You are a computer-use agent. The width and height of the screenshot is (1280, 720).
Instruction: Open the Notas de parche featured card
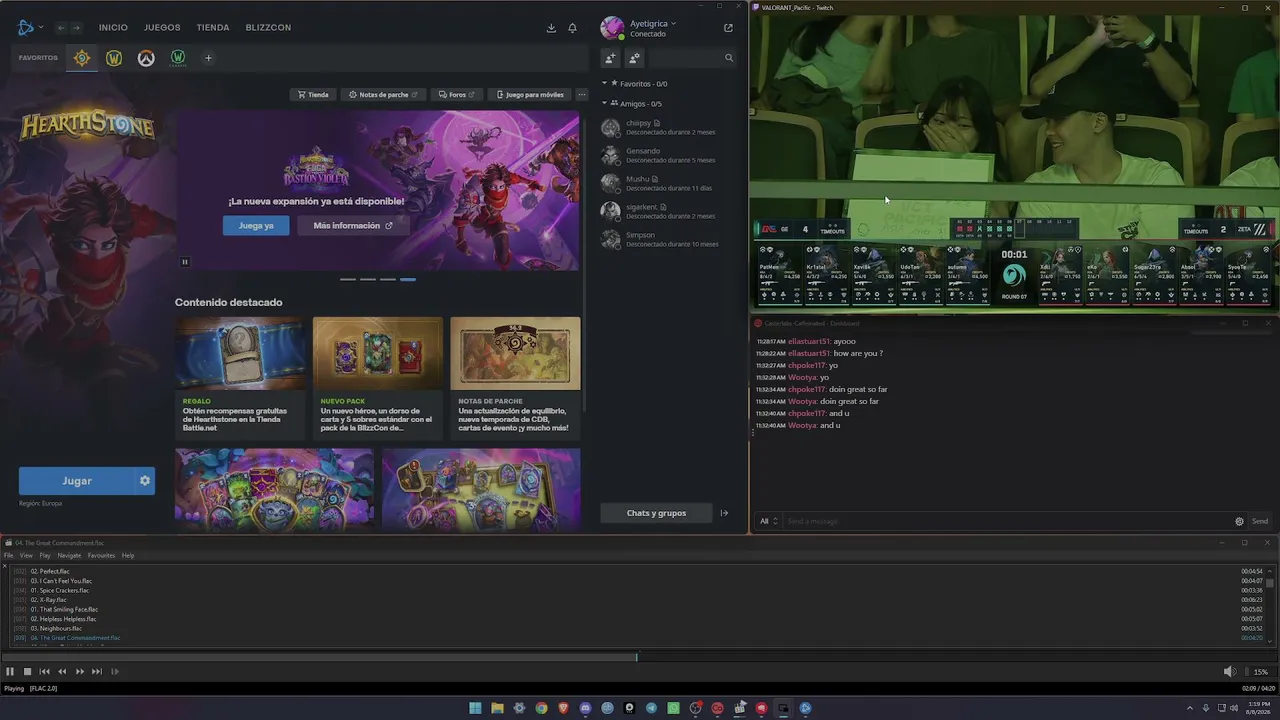tap(516, 378)
